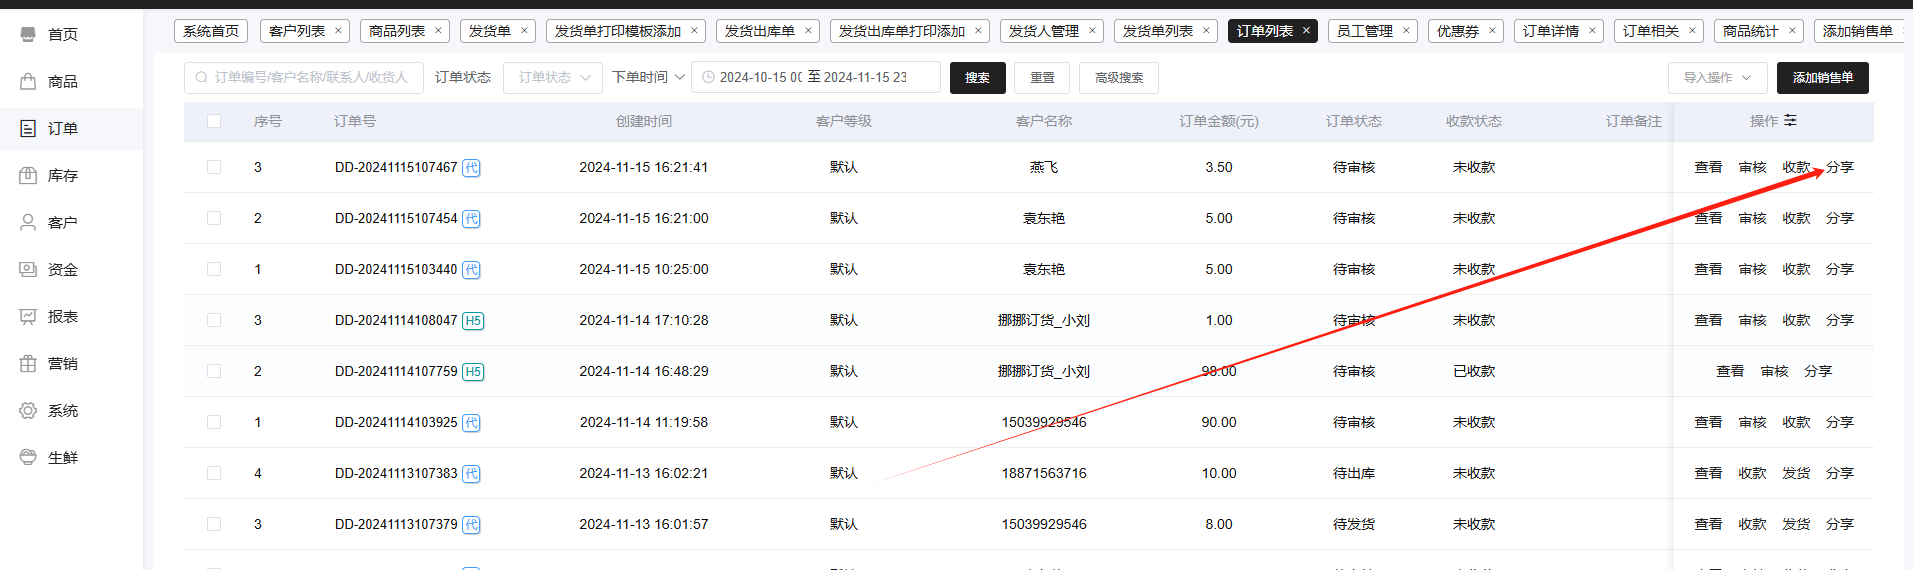
Task: Expand the 导入操作 dropdown menu
Action: click(x=1717, y=78)
